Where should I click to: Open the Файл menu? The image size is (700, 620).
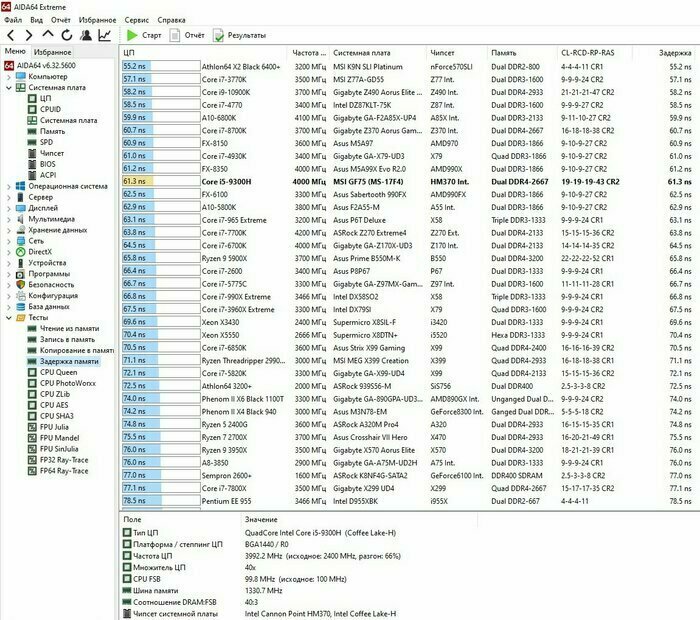click(x=13, y=19)
